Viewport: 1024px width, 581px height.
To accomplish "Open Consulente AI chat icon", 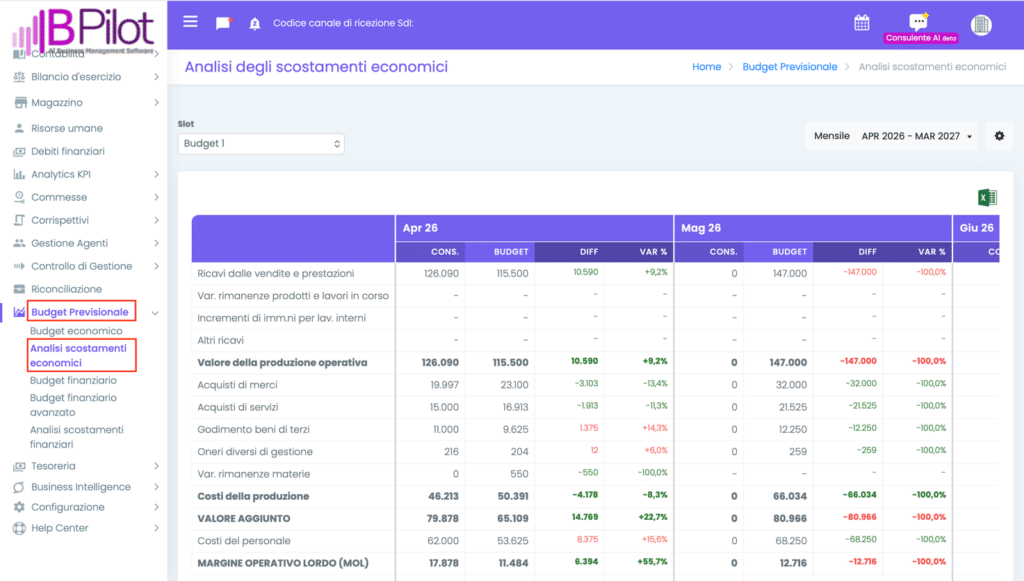I will tap(919, 22).
